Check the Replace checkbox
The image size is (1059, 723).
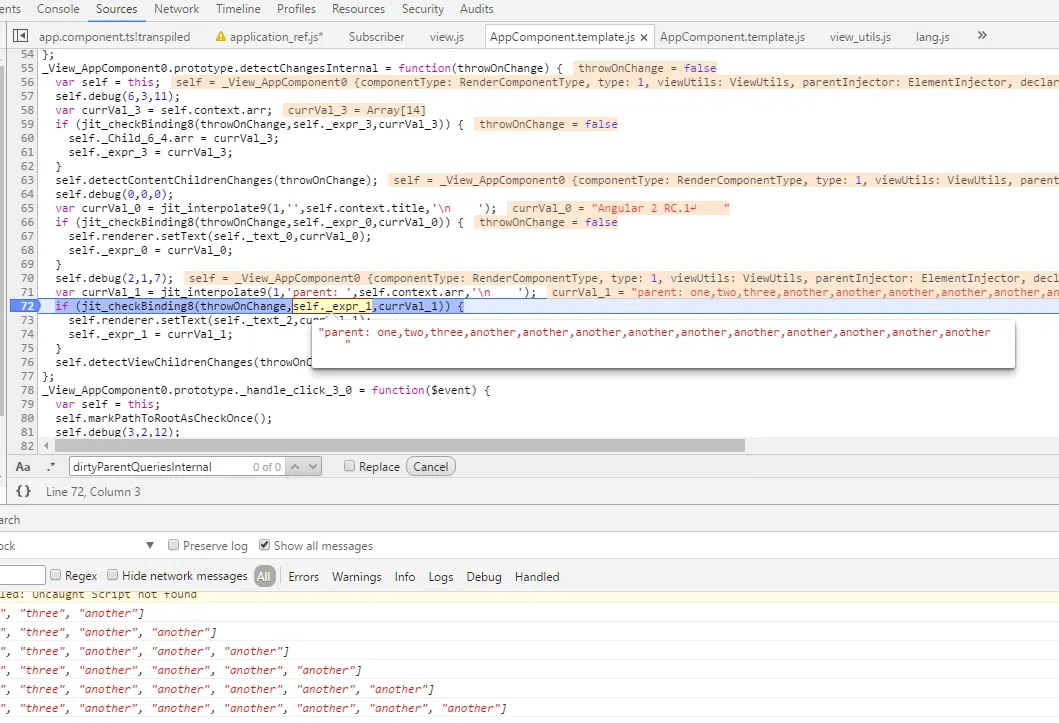(349, 466)
